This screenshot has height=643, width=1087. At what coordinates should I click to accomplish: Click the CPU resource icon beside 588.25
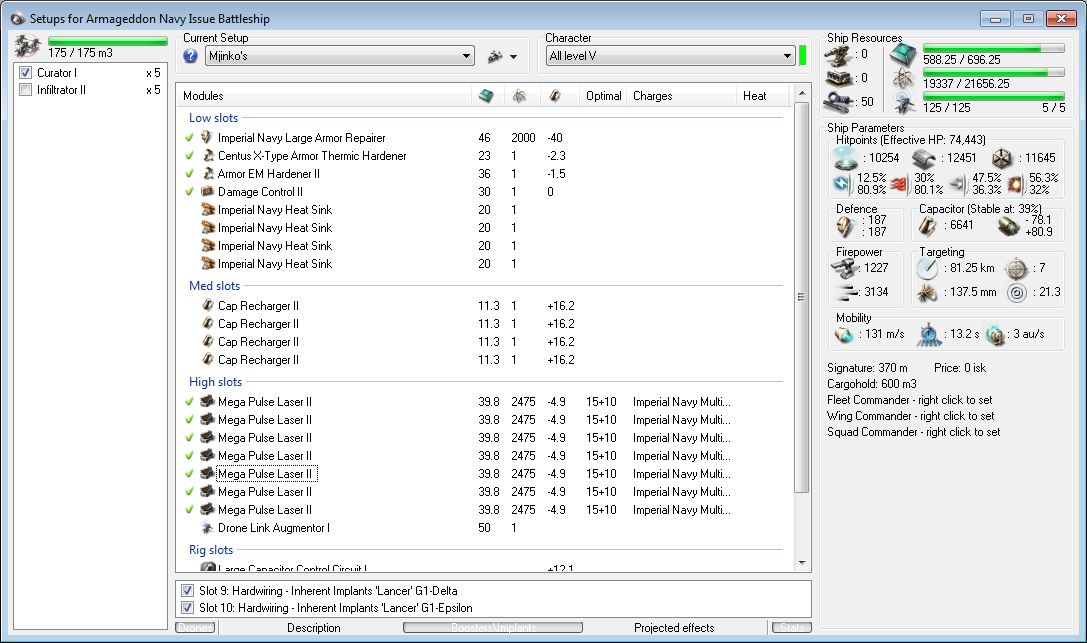click(x=903, y=54)
